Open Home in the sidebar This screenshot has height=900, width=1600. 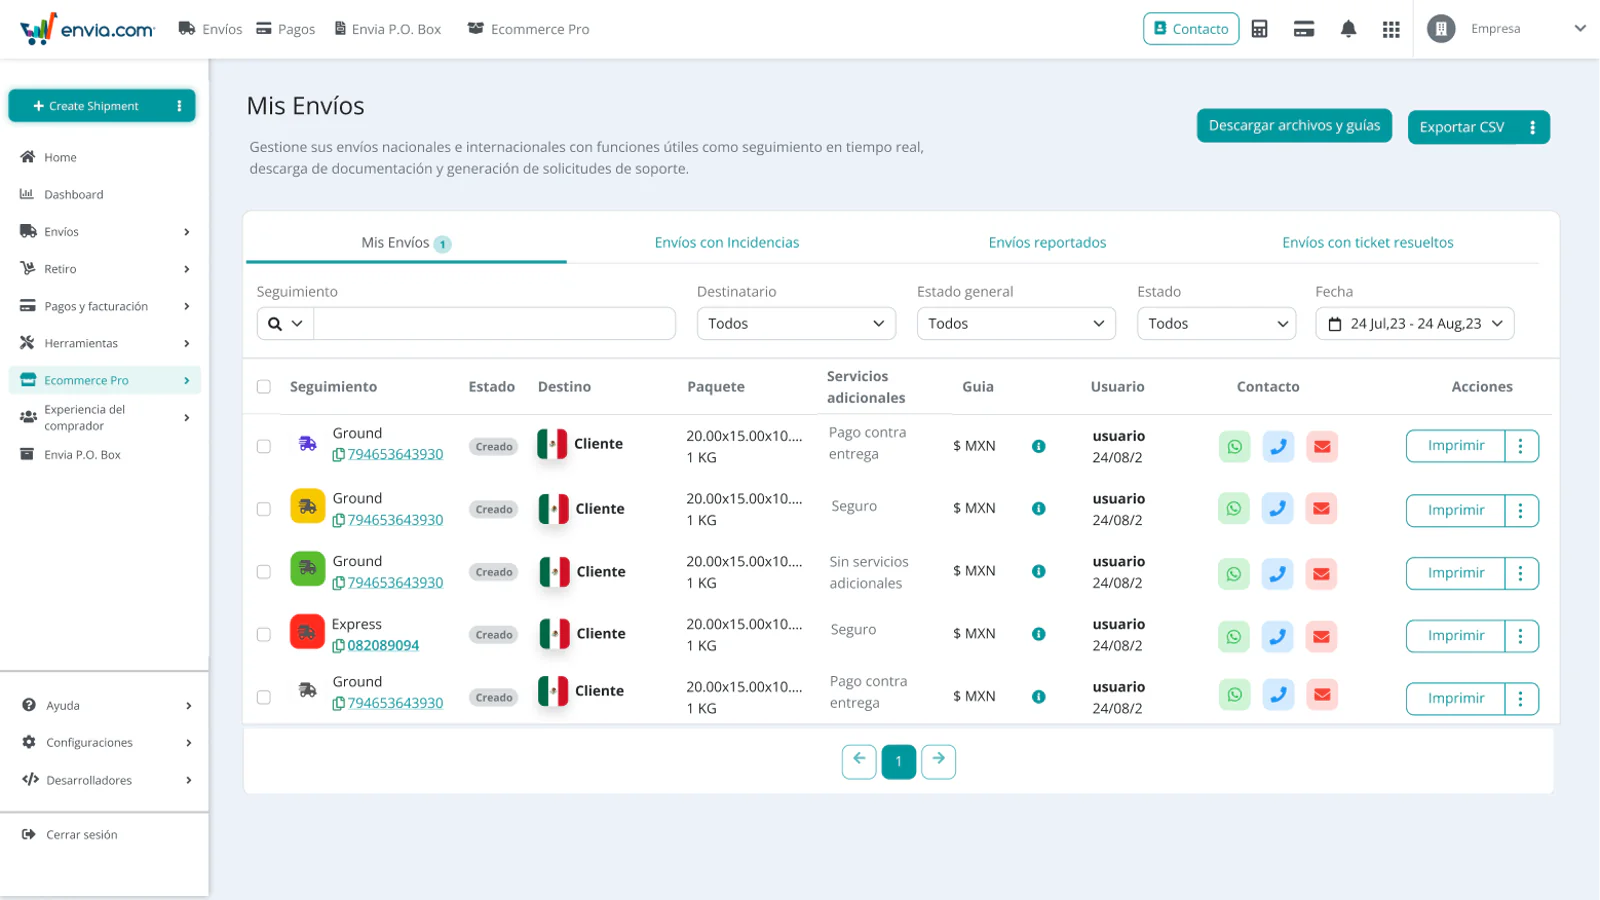coord(49,157)
